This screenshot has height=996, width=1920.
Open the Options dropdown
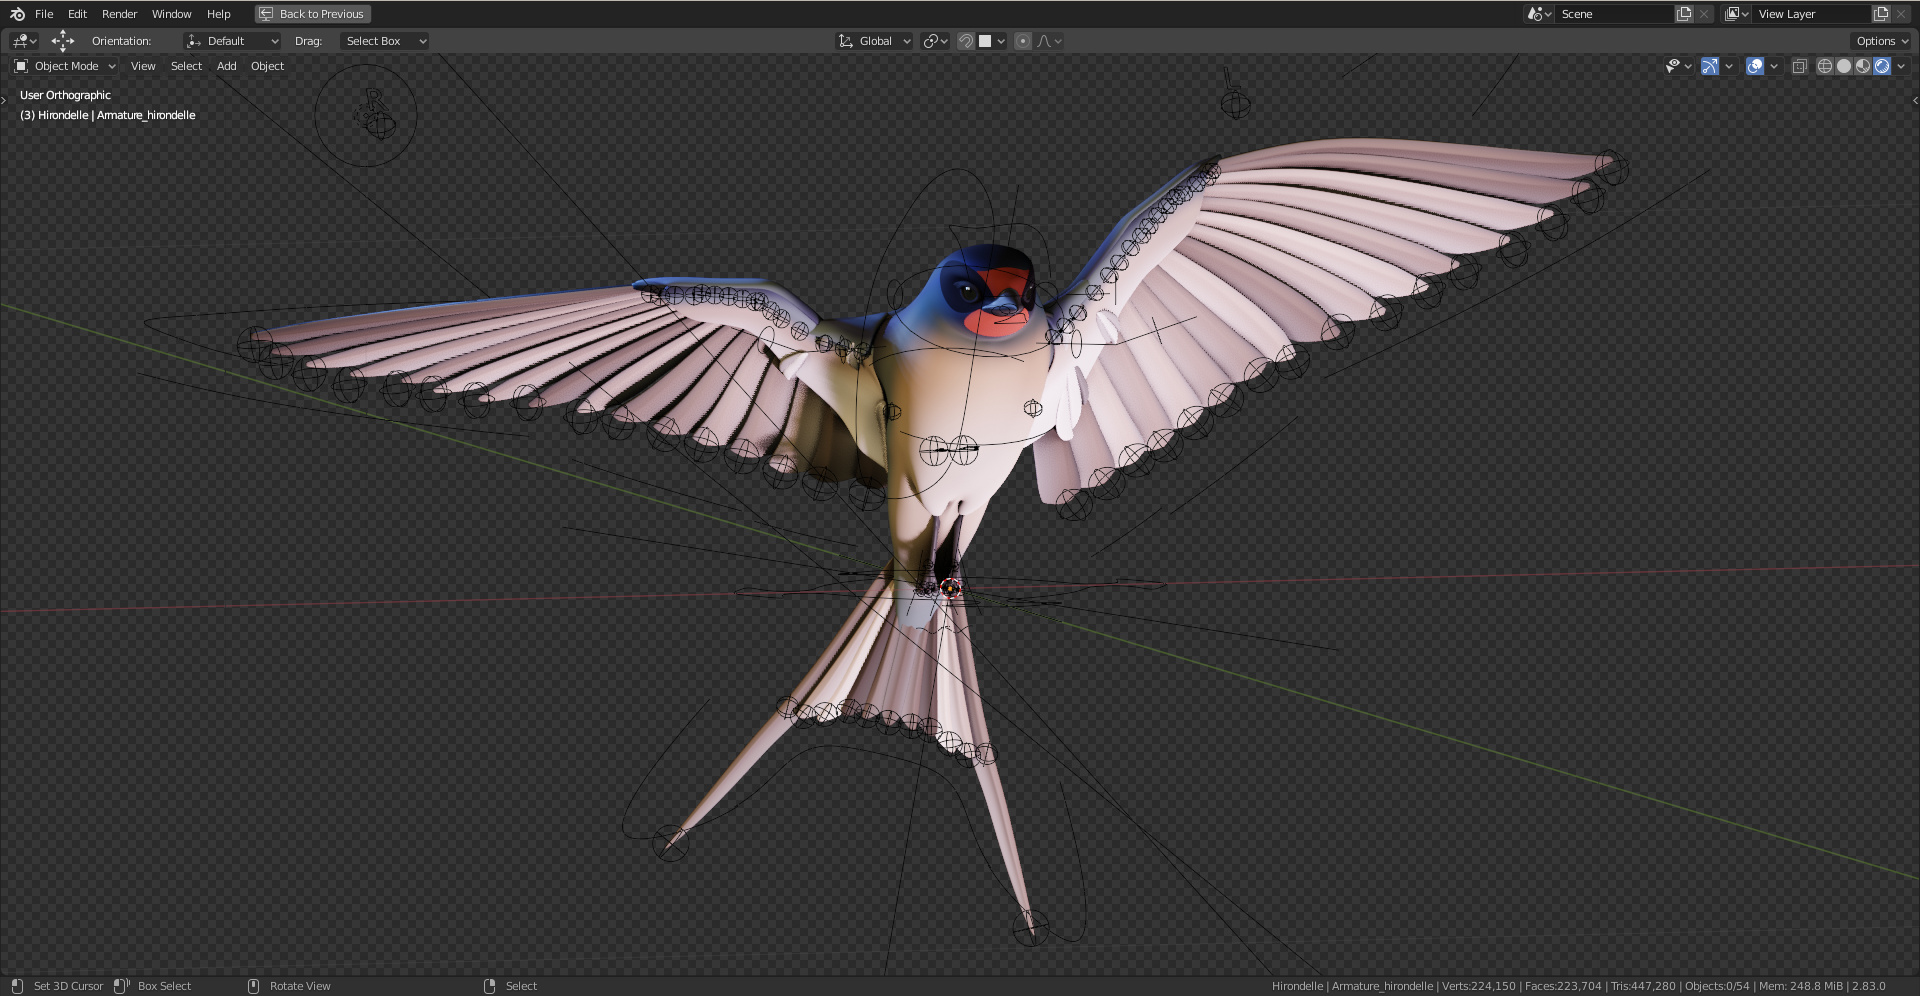click(x=1881, y=41)
